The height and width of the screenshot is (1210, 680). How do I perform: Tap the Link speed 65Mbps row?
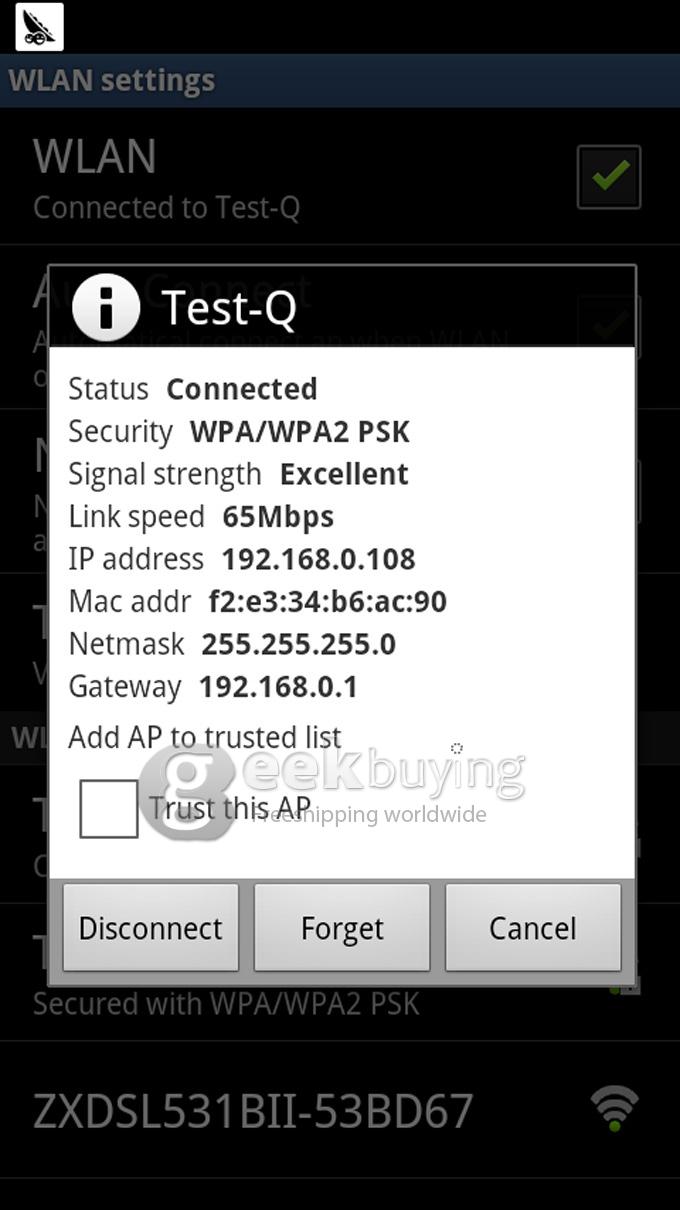201,517
